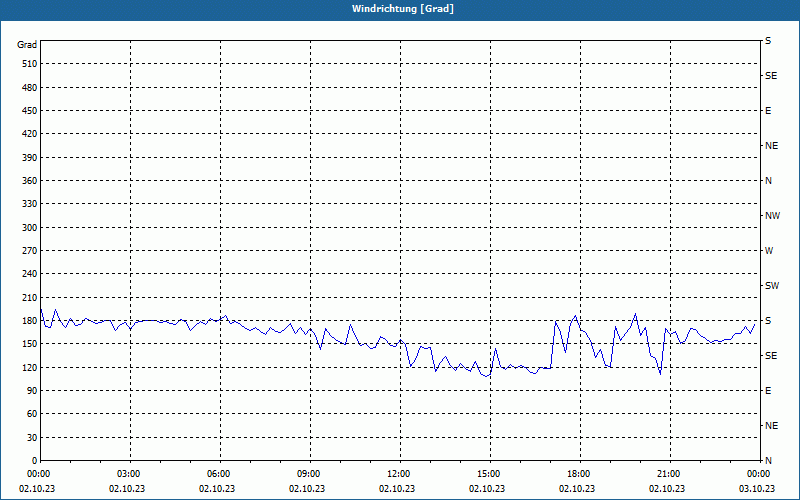
Task: Select the N compass label level with 0
Action: pos(768,461)
